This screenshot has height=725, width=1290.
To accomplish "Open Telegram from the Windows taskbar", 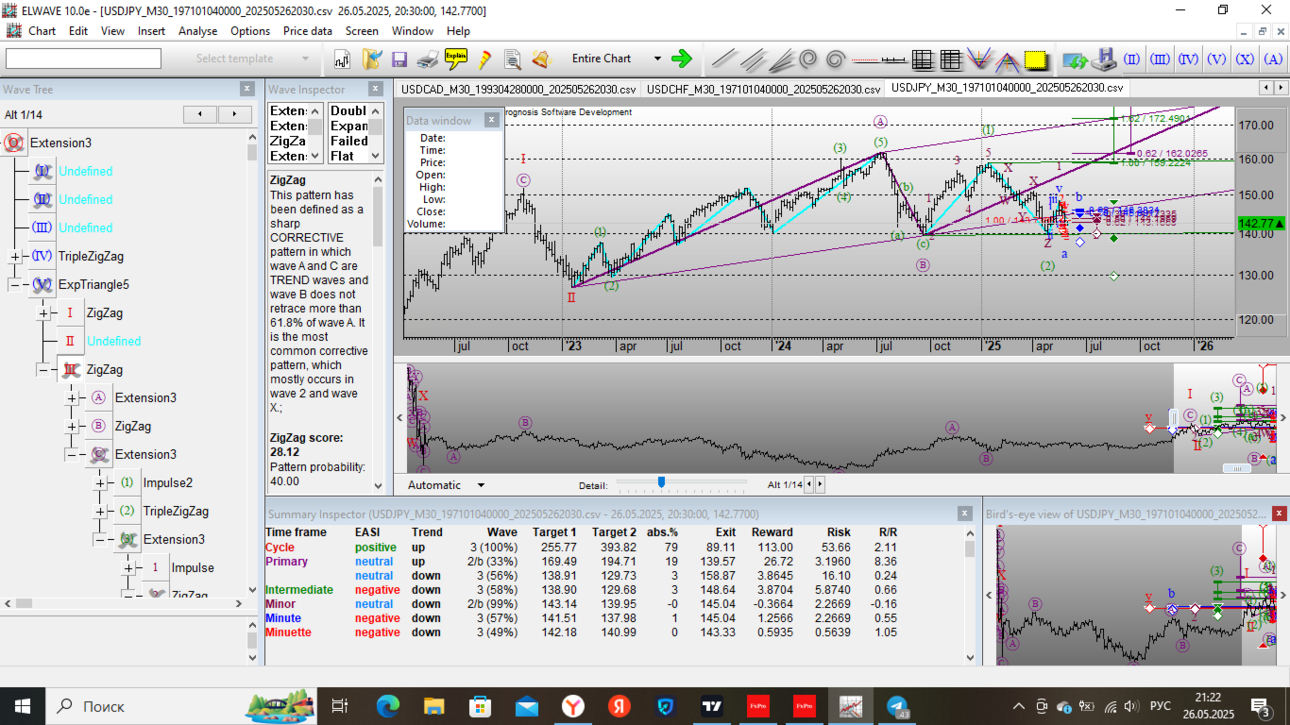I will coord(897,706).
